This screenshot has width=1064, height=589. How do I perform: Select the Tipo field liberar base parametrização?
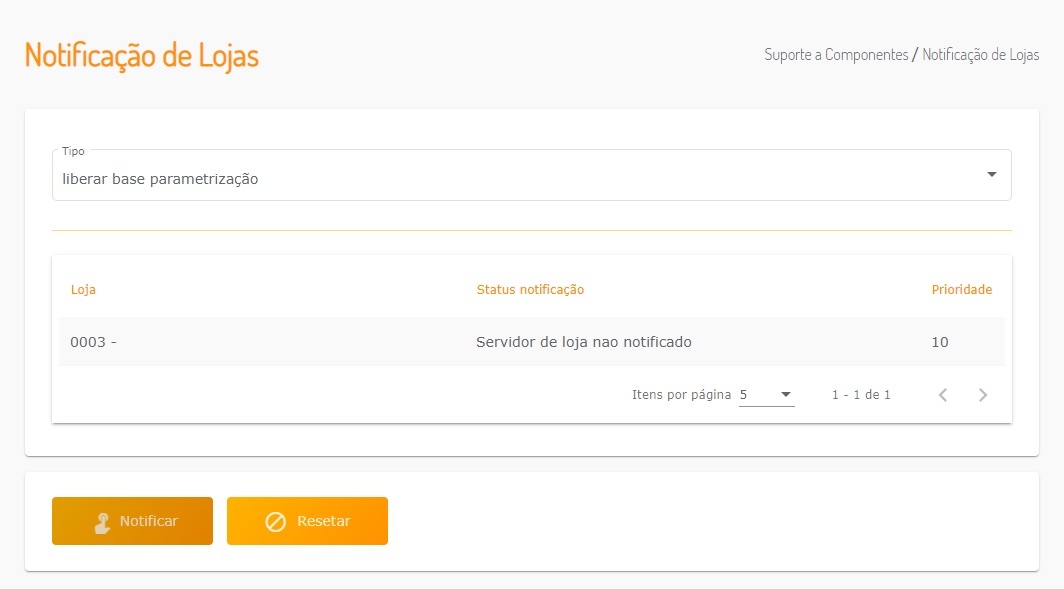tap(531, 175)
